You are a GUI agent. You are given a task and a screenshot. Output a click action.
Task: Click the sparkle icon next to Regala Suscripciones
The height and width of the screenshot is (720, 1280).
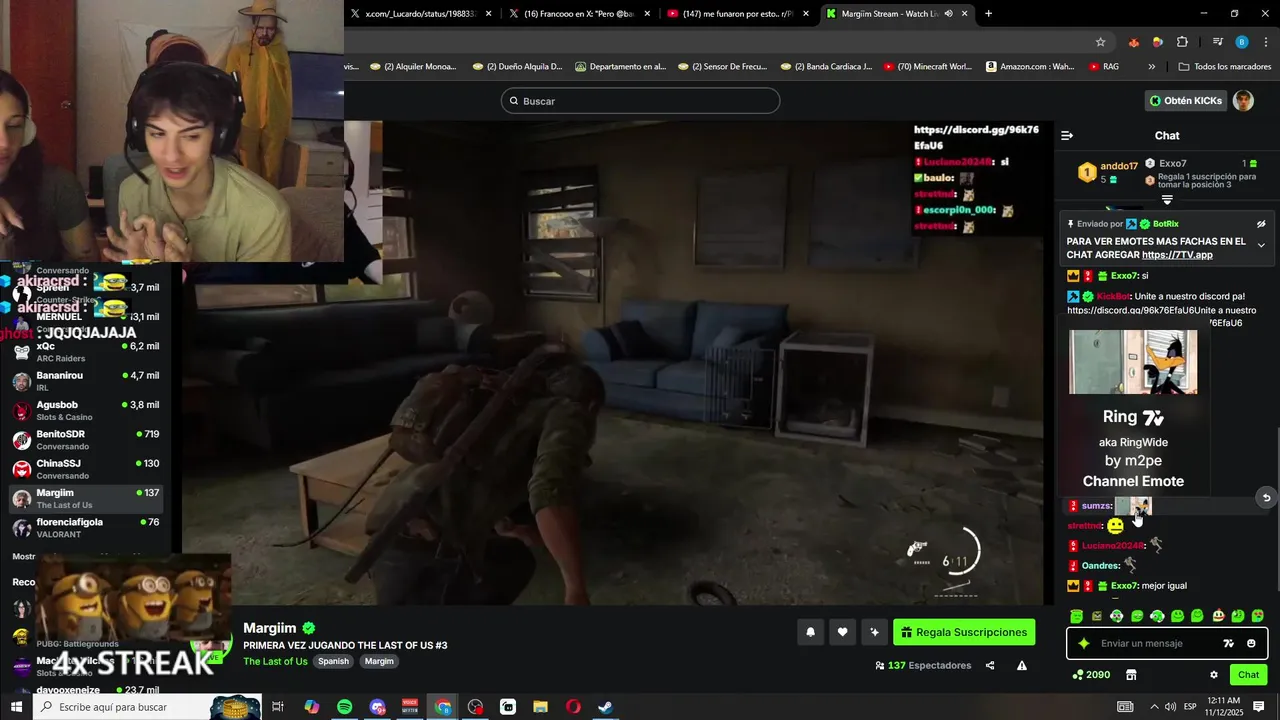[x=875, y=632]
